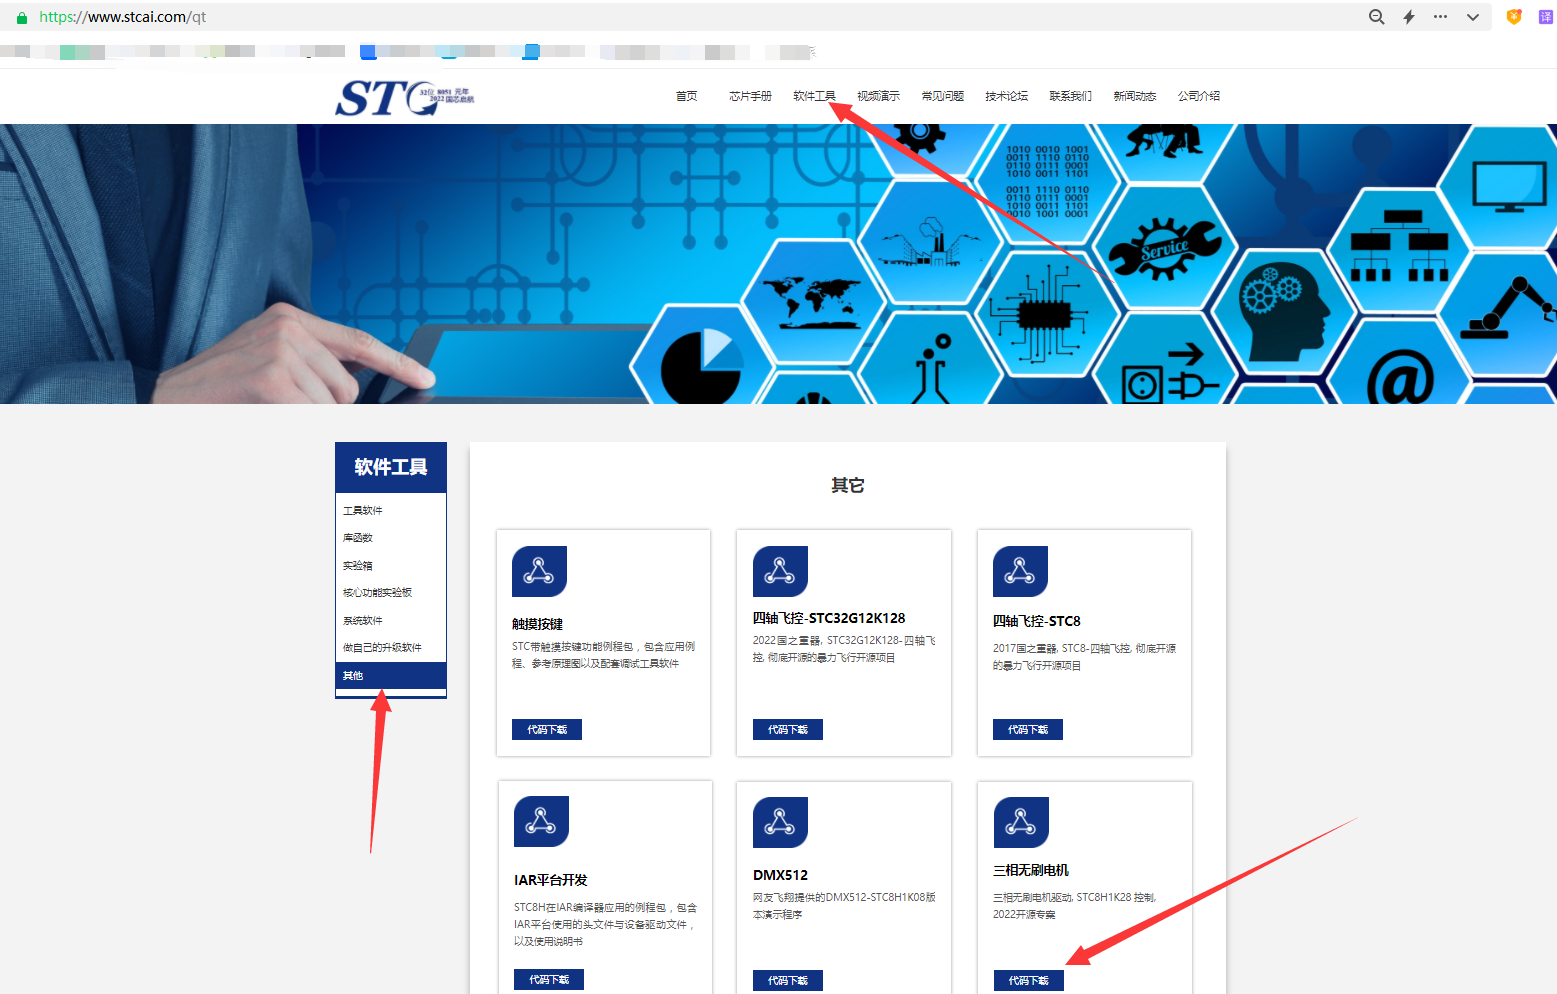Image resolution: width=1557 pixels, height=994 pixels.
Task: Click the IAR平台开发 card icon
Action: [541, 821]
